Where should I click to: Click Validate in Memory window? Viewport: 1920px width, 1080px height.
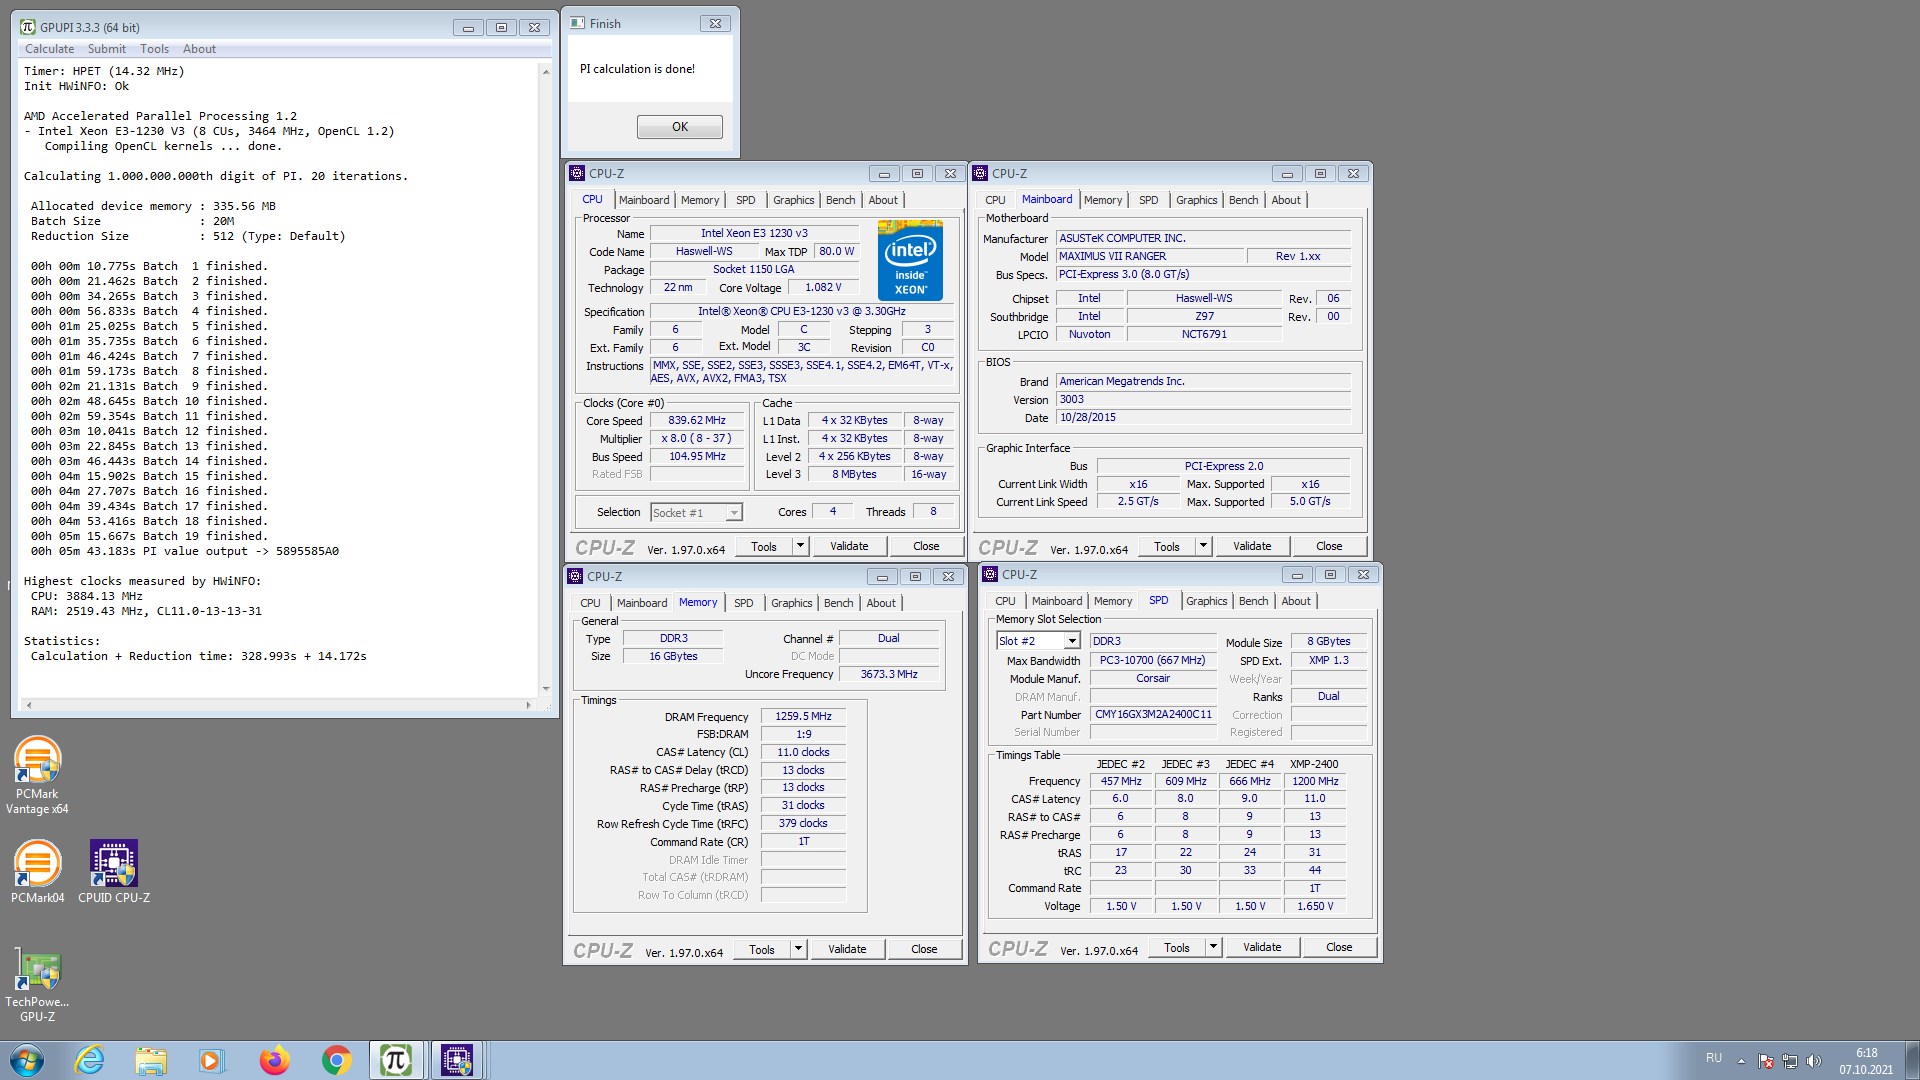click(847, 949)
